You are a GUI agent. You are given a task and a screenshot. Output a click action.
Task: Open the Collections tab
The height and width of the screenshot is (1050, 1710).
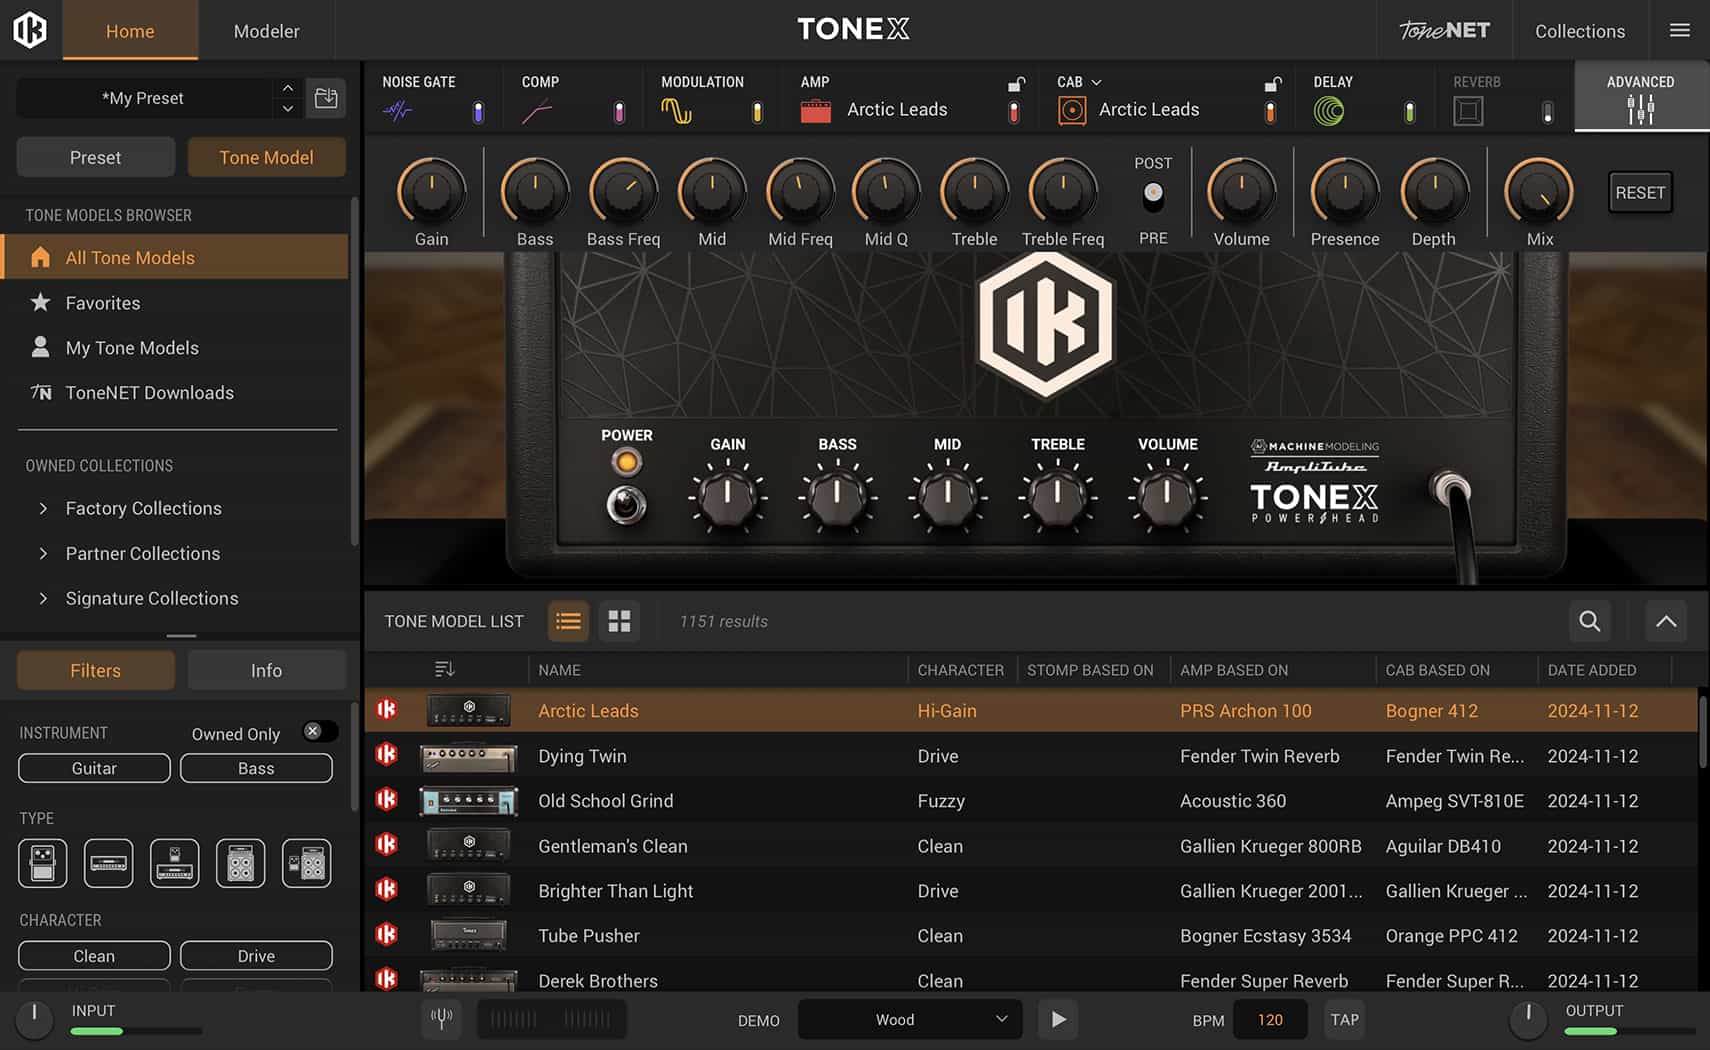coord(1580,30)
